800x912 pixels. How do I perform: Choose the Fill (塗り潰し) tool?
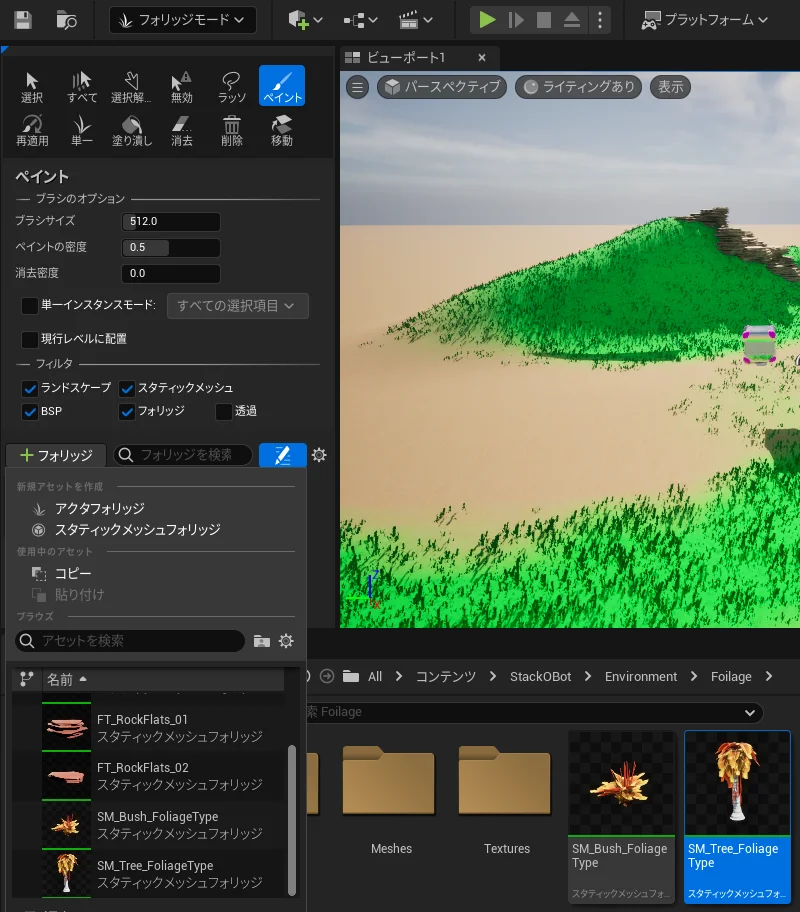coord(132,129)
